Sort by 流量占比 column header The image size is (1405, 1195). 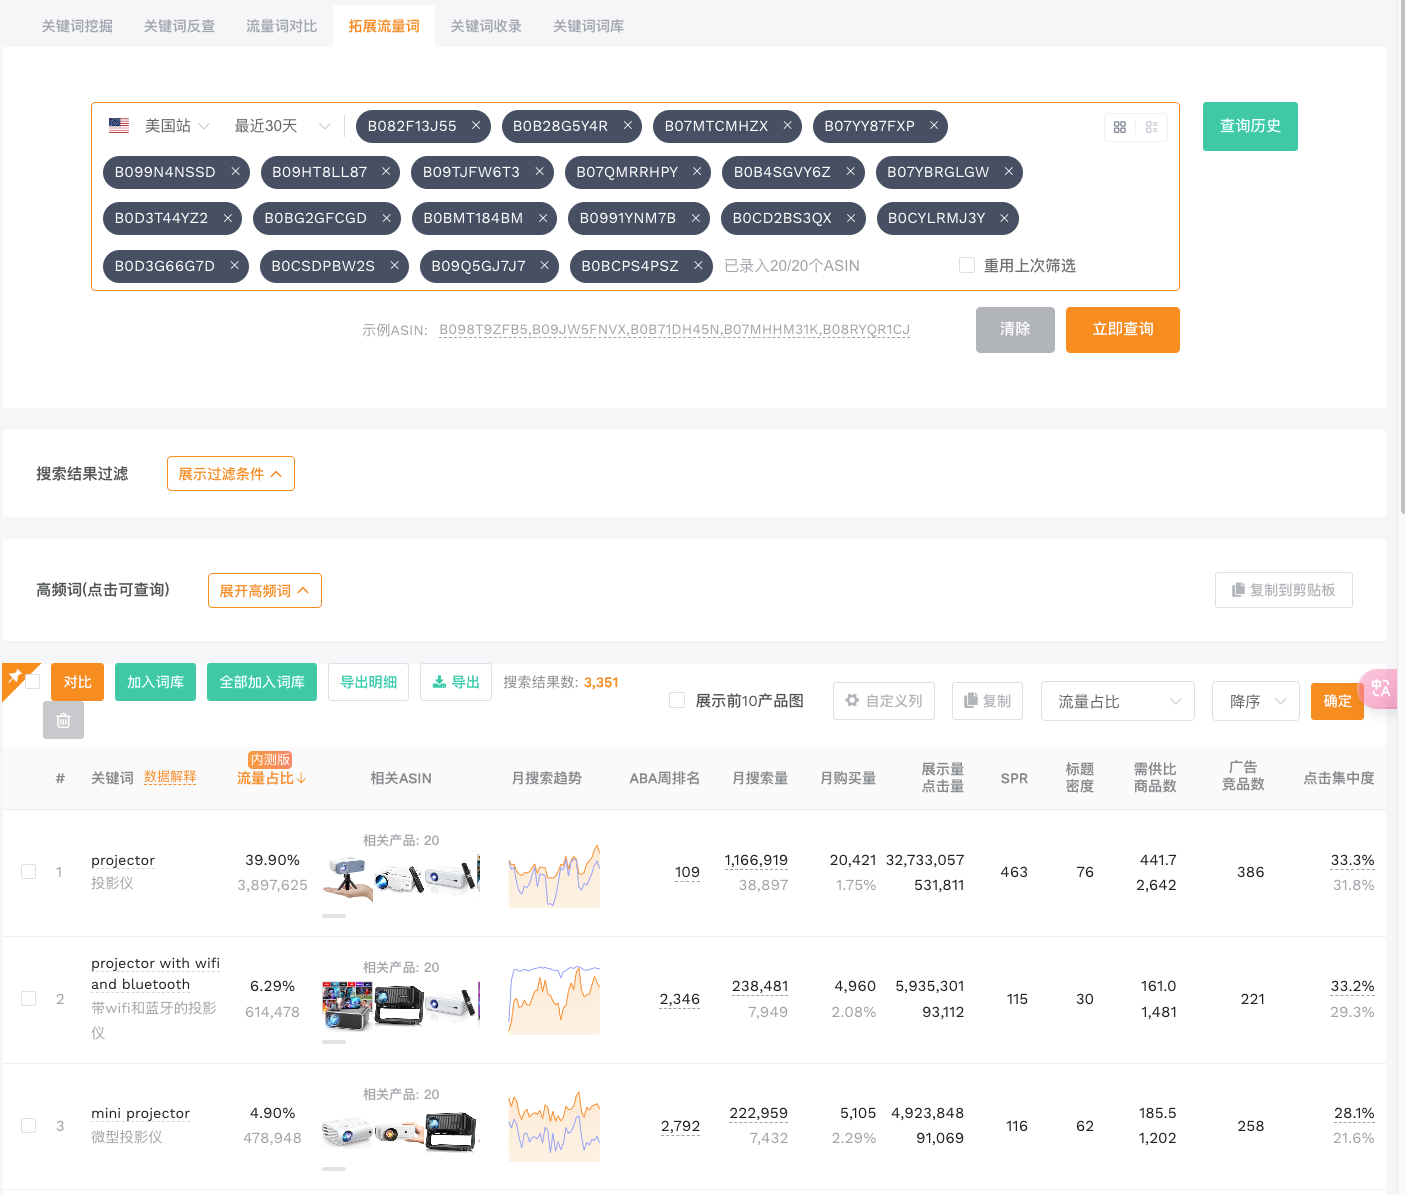click(x=271, y=778)
